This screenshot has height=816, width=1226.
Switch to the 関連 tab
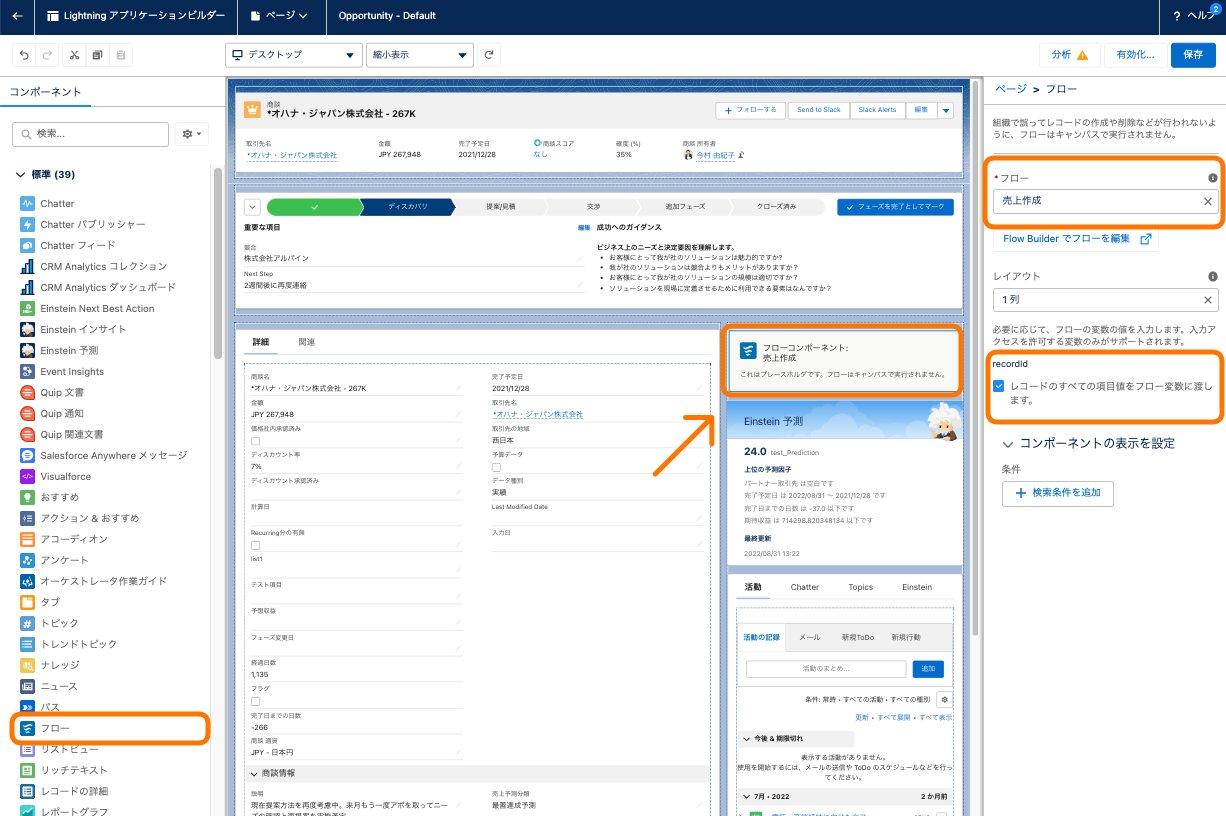coord(306,342)
